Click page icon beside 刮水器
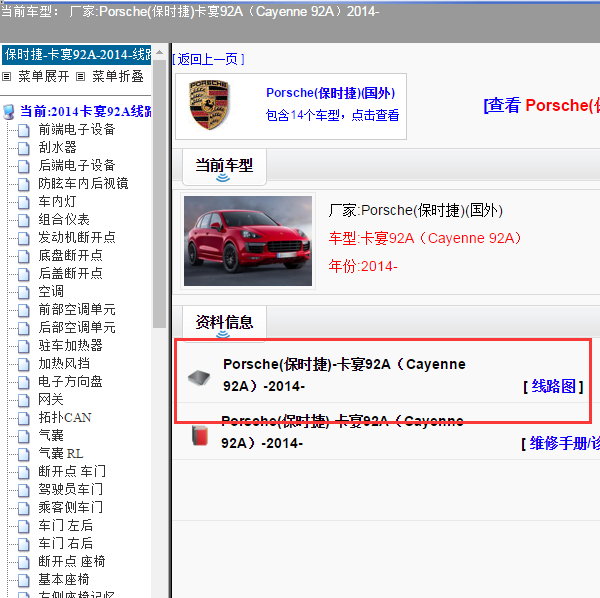 click(24, 148)
